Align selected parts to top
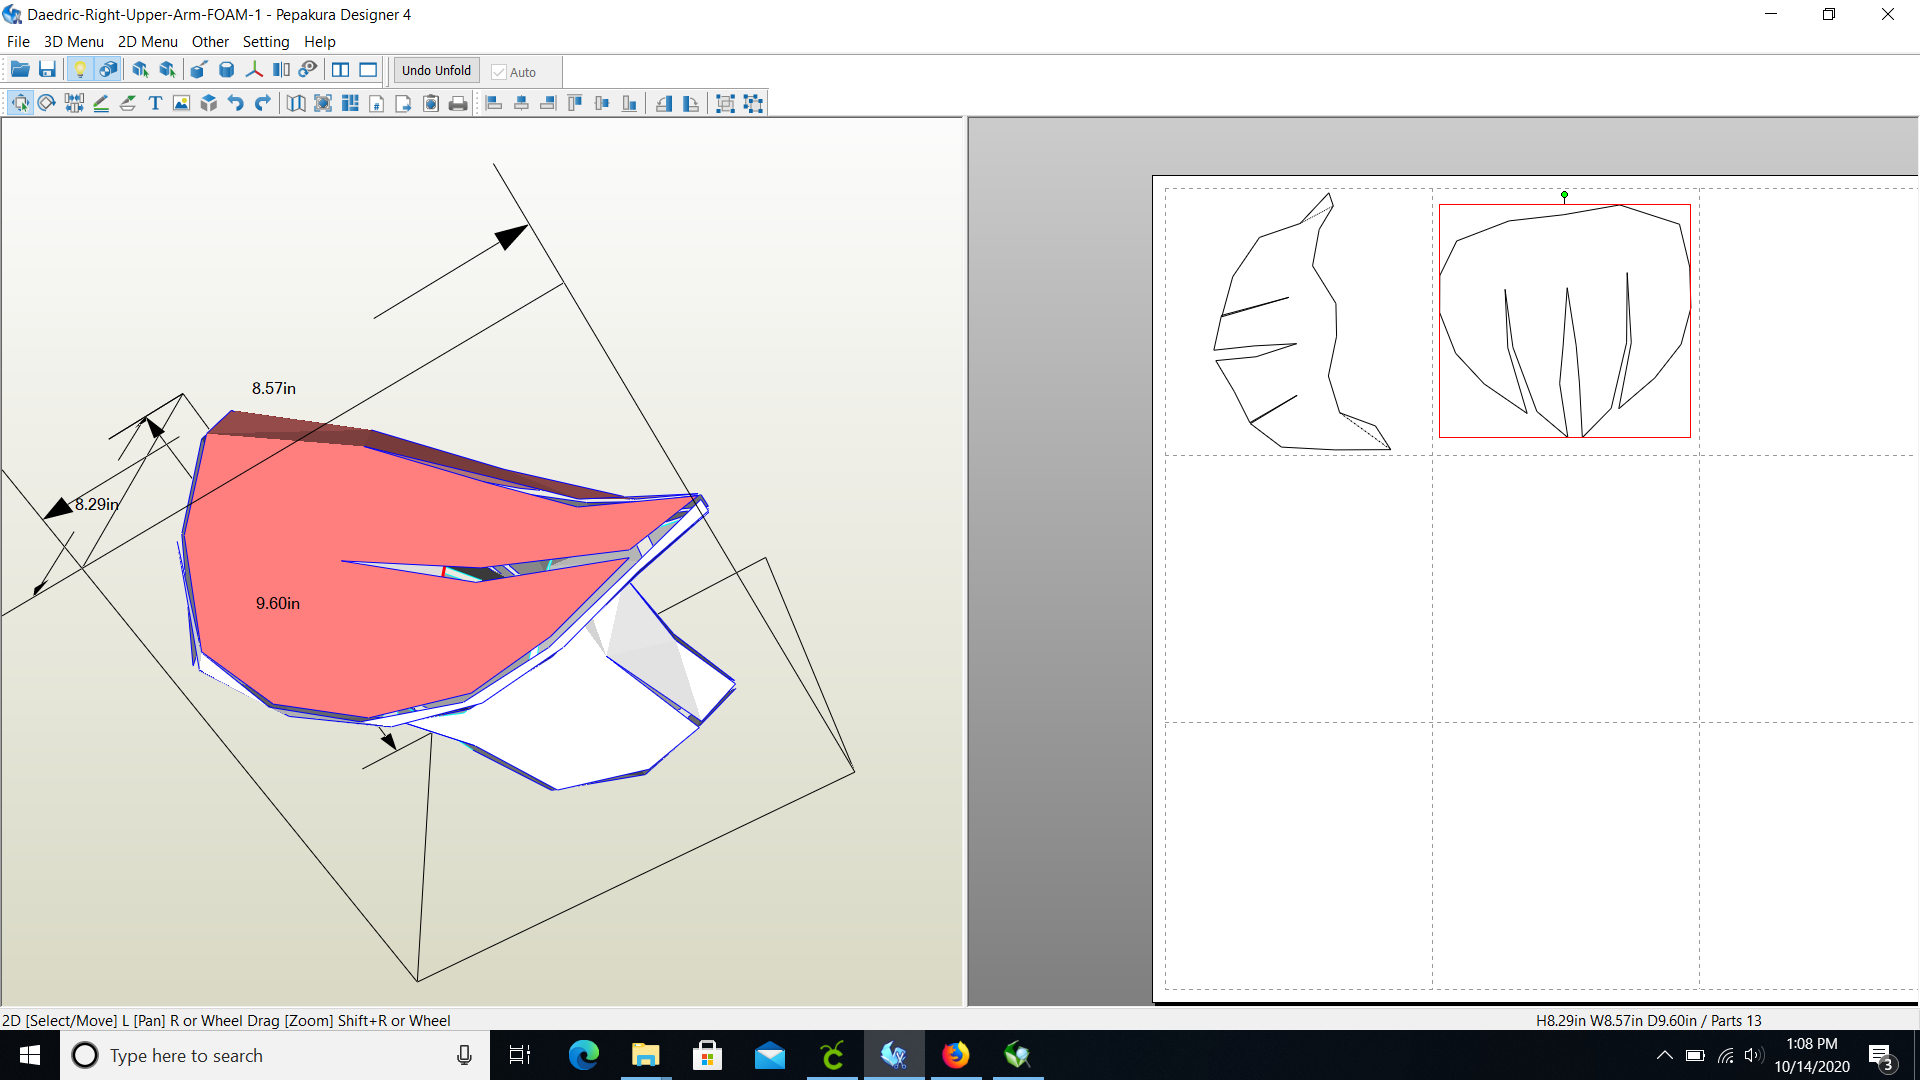Image resolution: width=1920 pixels, height=1080 pixels. tap(575, 103)
